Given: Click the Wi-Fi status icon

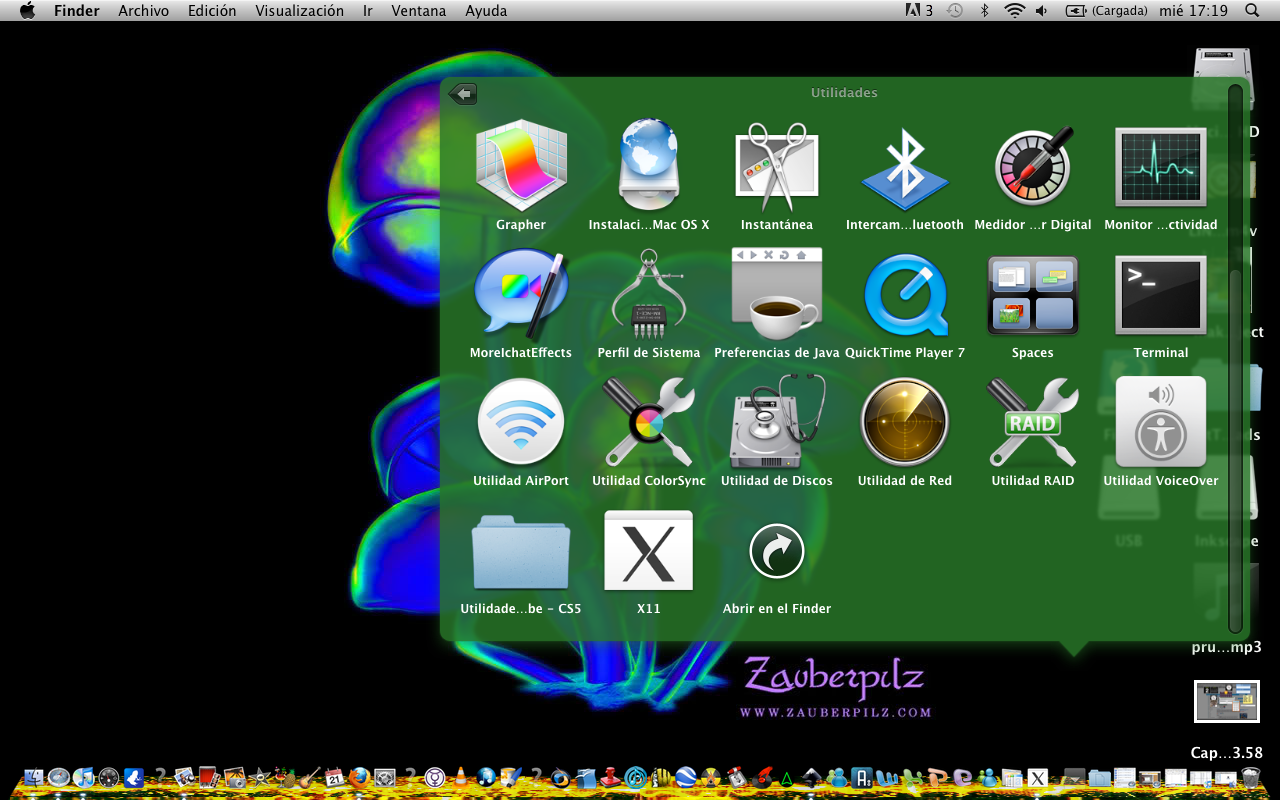Looking at the screenshot, I should click(x=1015, y=11).
